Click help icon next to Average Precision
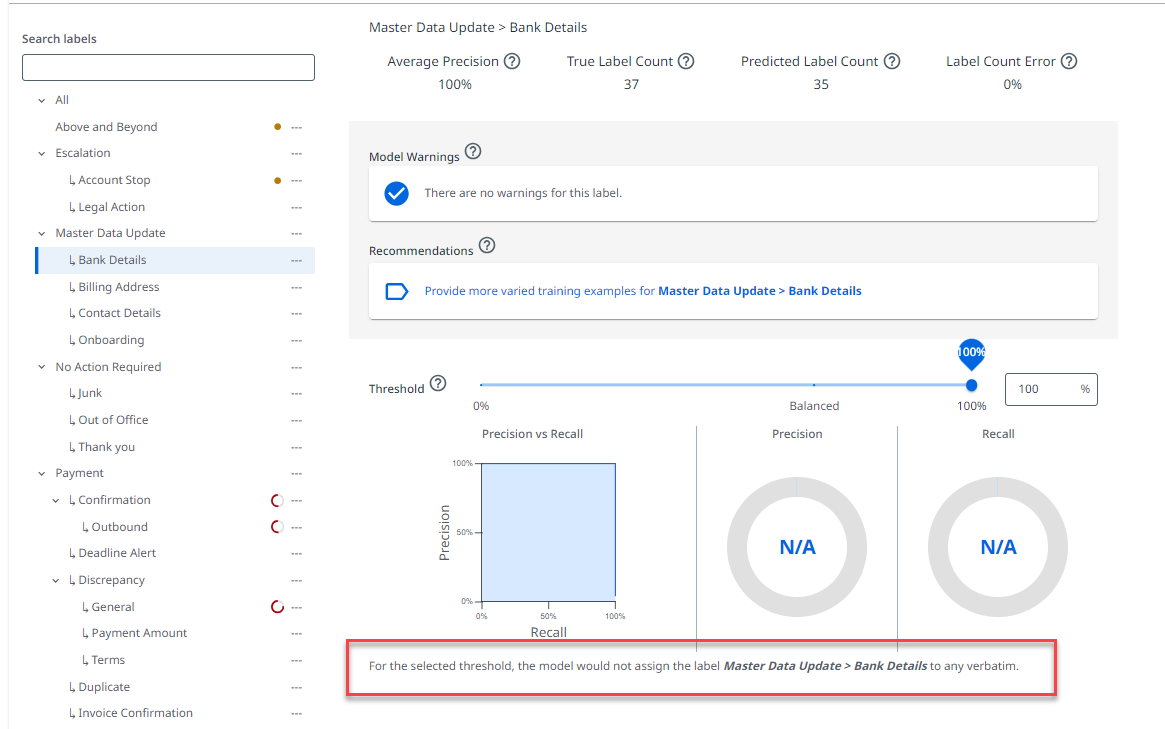 (512, 62)
